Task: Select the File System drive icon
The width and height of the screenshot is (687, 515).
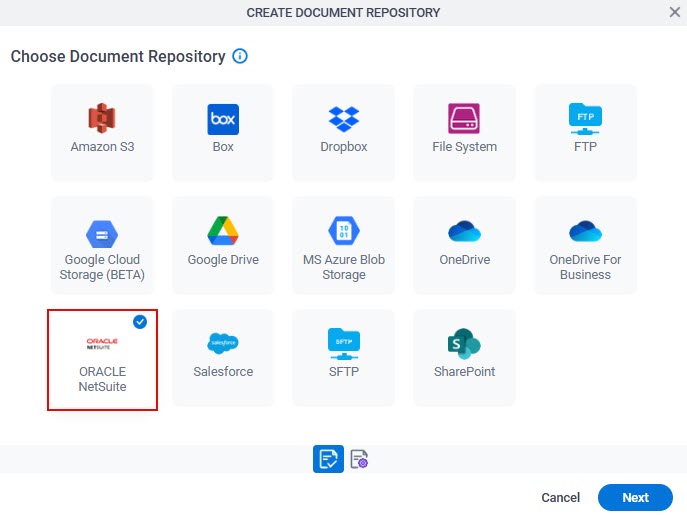Action: pos(464,118)
